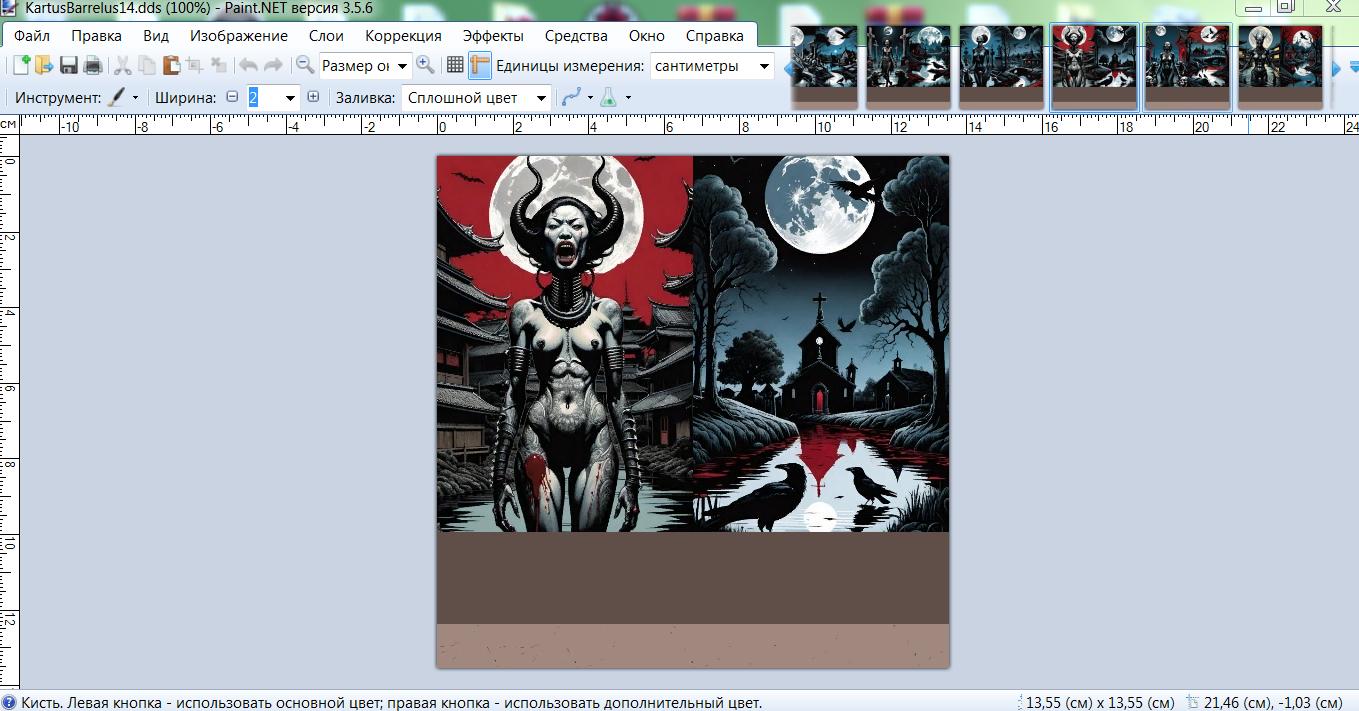Click the New image icon
This screenshot has height=711, width=1359.
(x=20, y=66)
